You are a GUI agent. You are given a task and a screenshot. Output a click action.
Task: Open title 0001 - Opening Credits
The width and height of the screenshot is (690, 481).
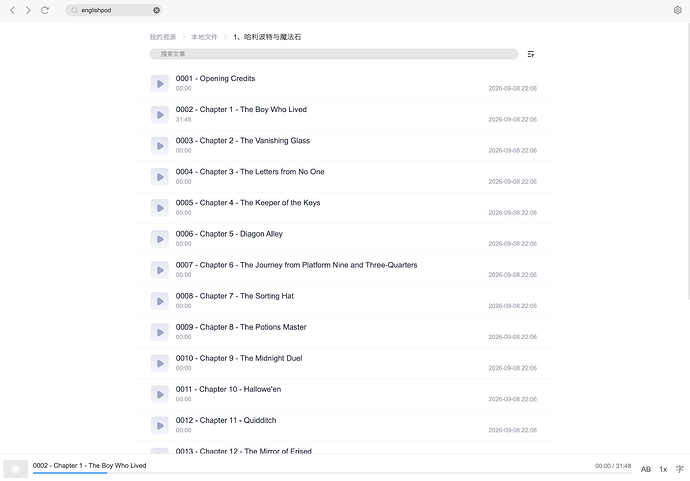215,78
